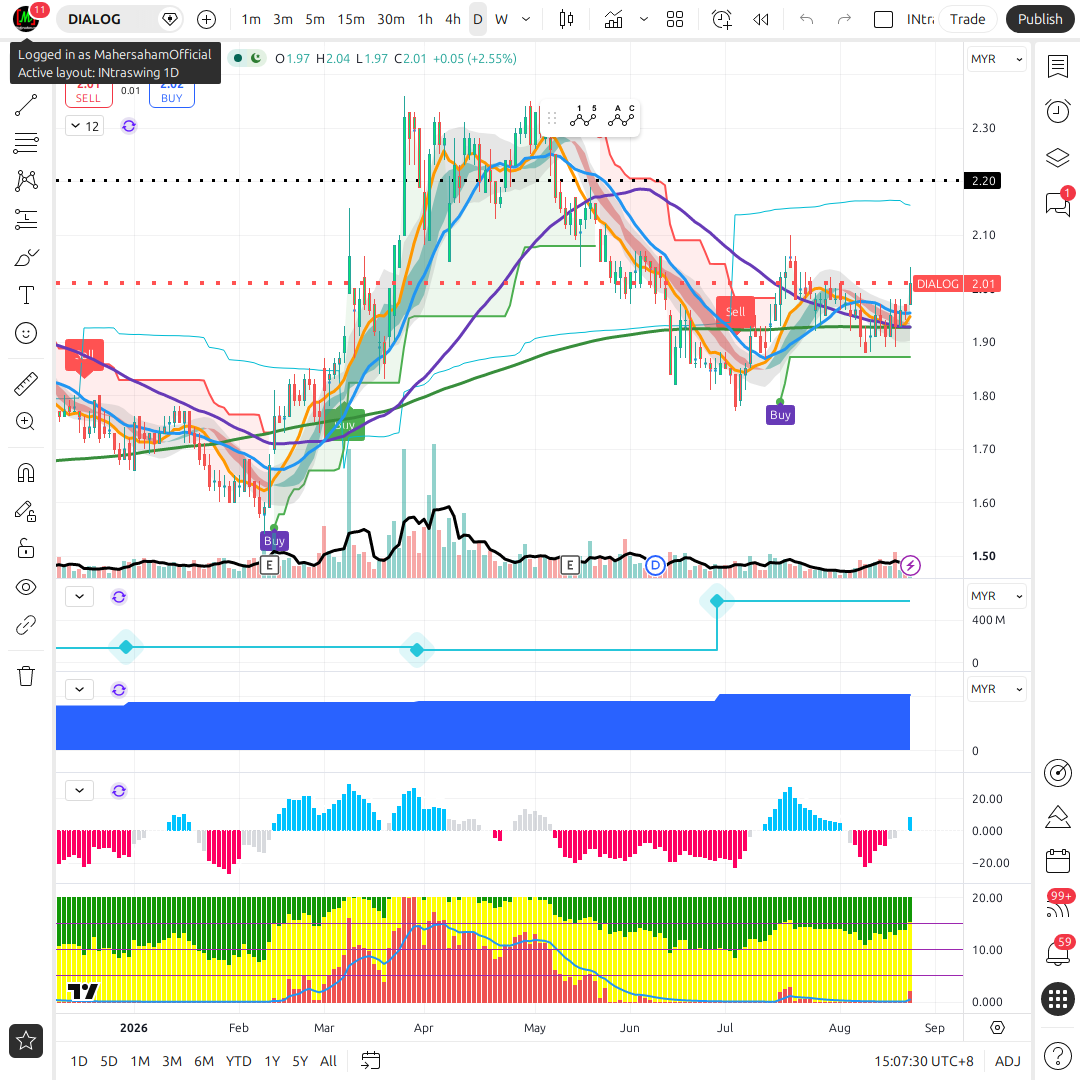Image resolution: width=1080 pixels, height=1080 pixels.
Task: Toggle hide all drawings eye icon
Action: [25, 587]
